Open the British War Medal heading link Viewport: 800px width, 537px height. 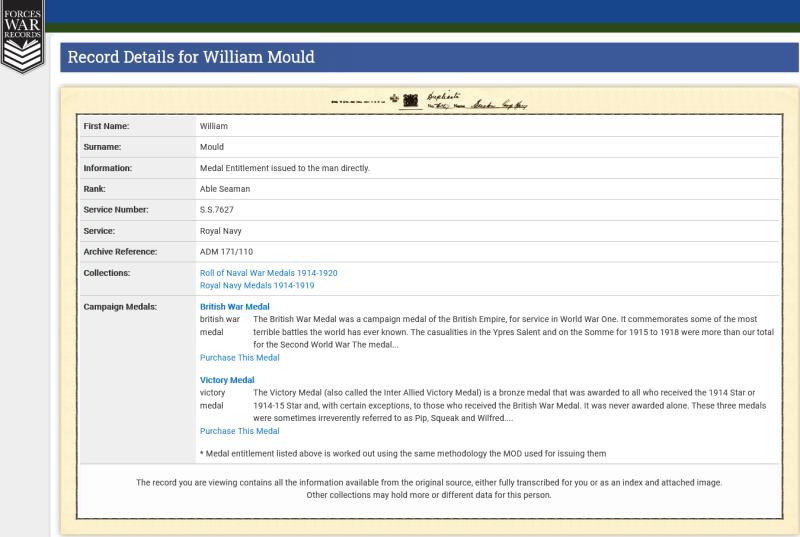pos(235,307)
